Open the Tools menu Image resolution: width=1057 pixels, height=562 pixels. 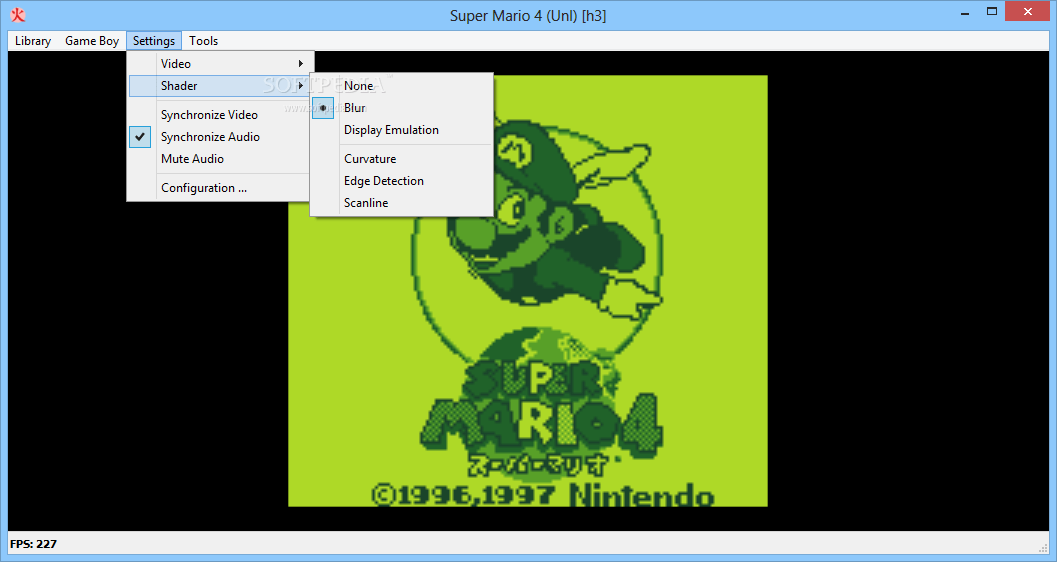[204, 40]
